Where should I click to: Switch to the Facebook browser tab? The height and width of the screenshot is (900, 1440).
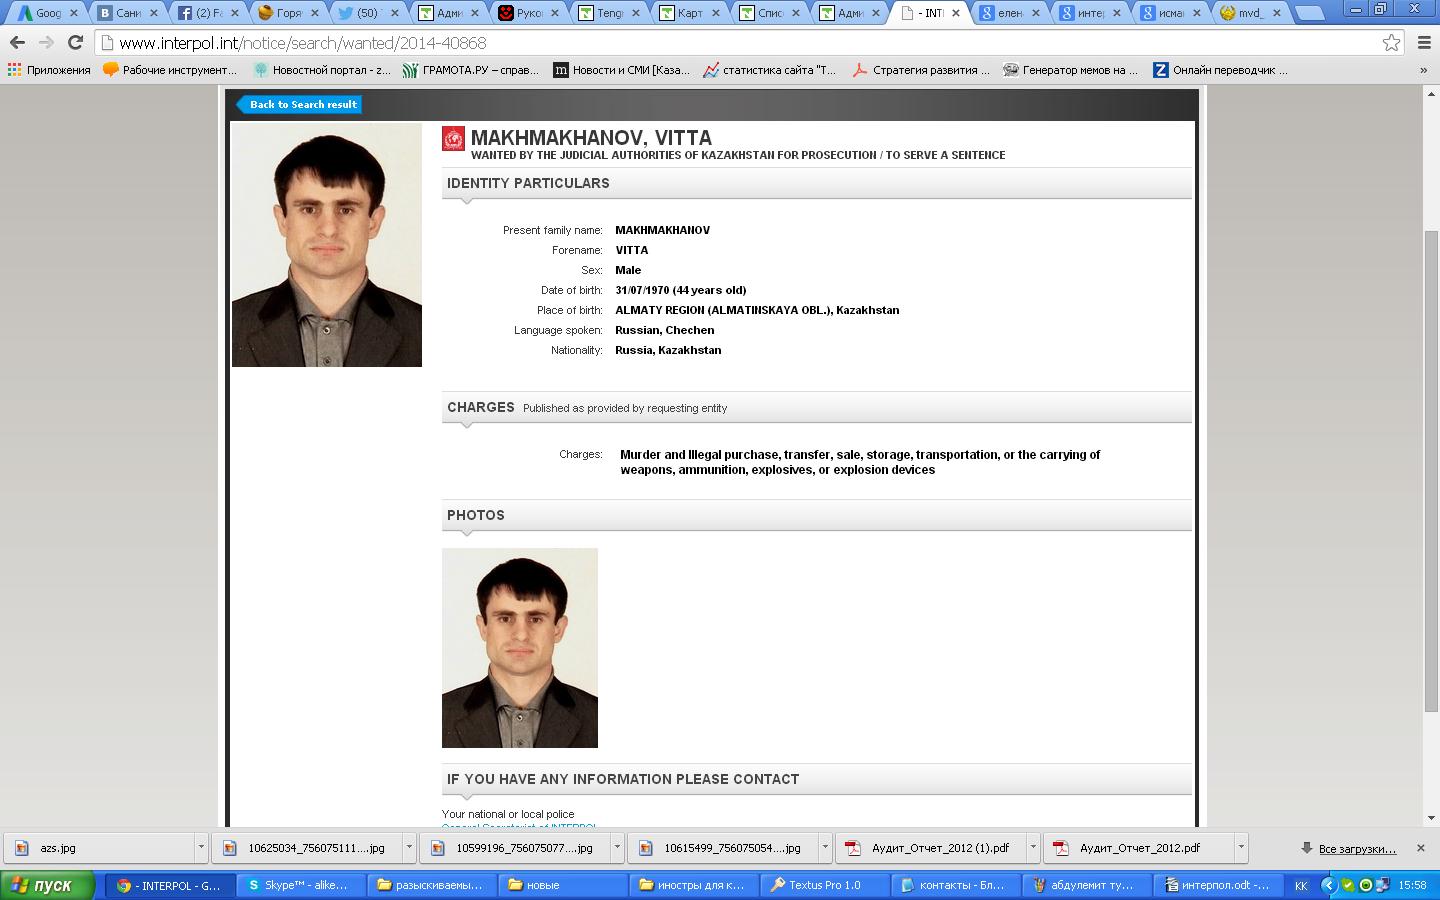click(207, 13)
